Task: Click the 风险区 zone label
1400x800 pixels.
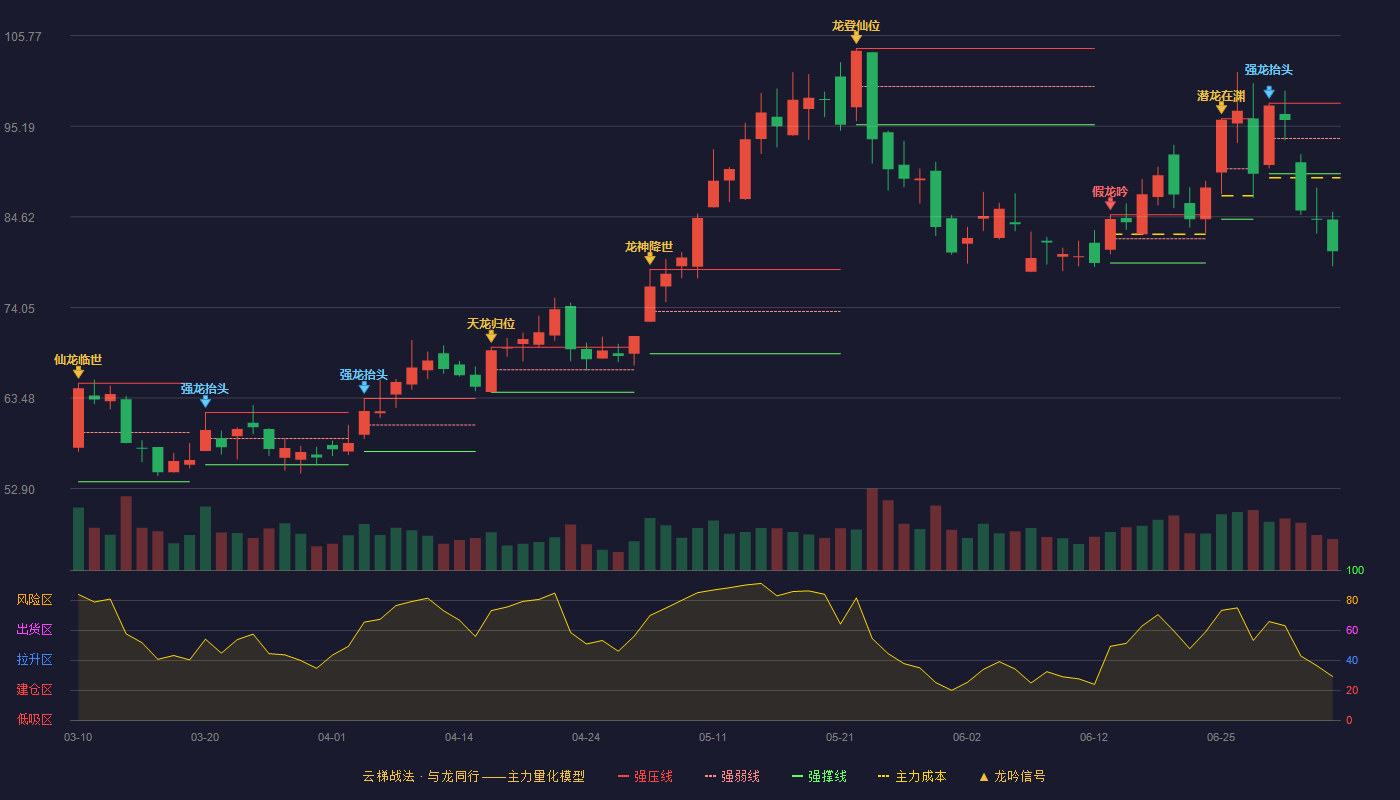Action: click(x=34, y=600)
